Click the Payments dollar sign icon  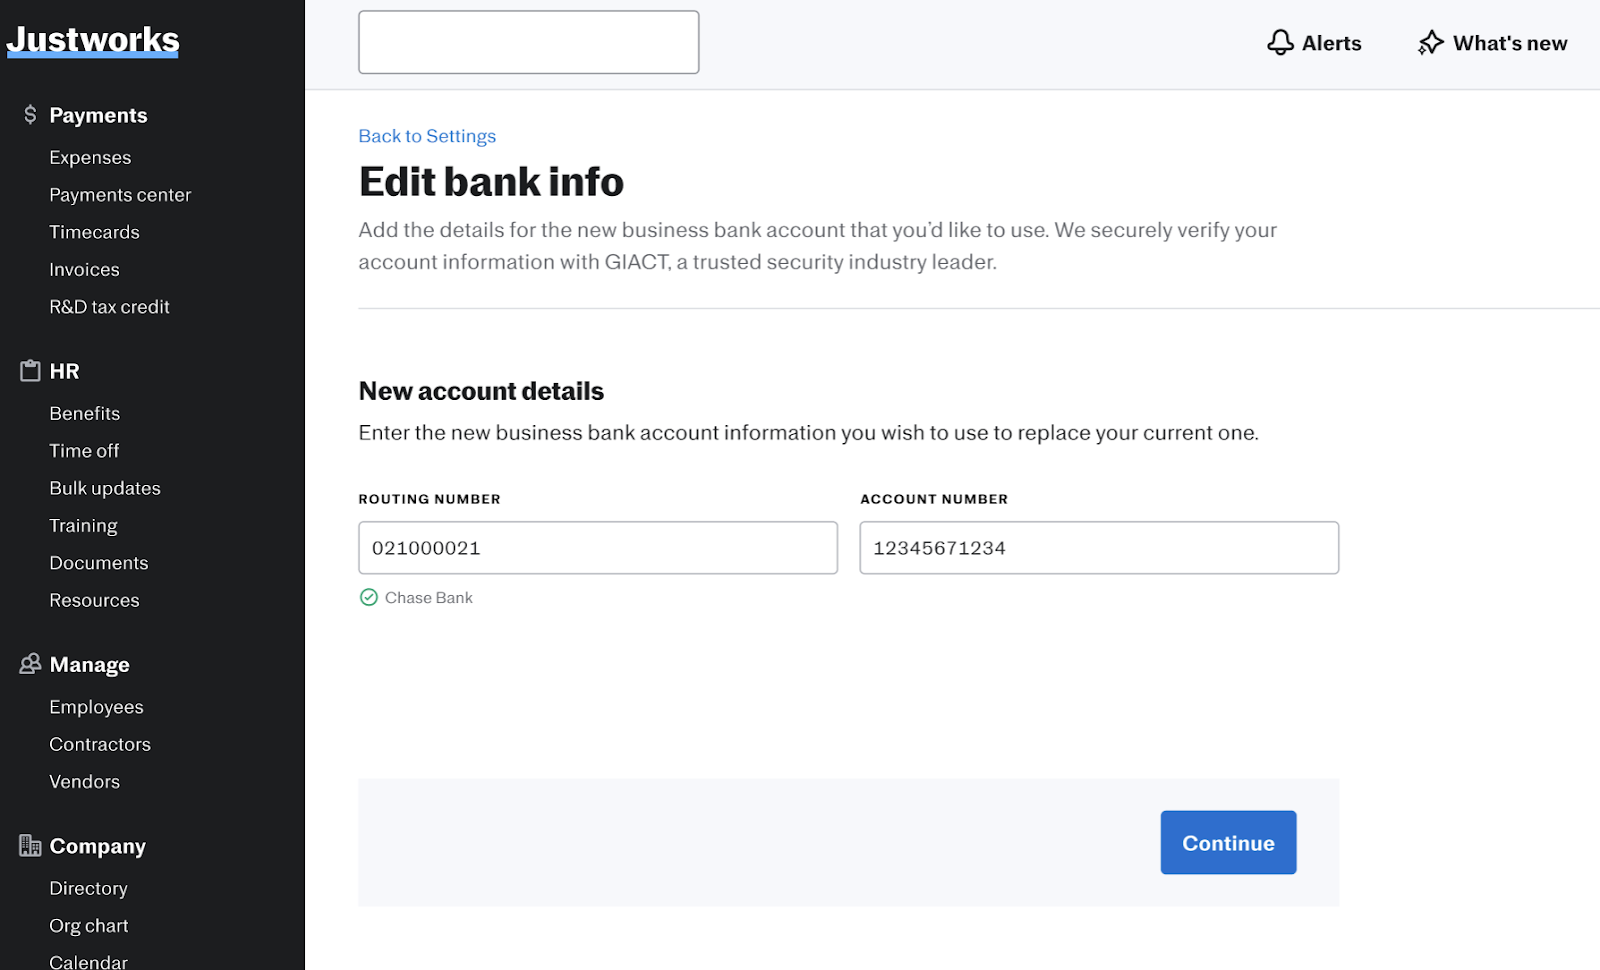(30, 115)
